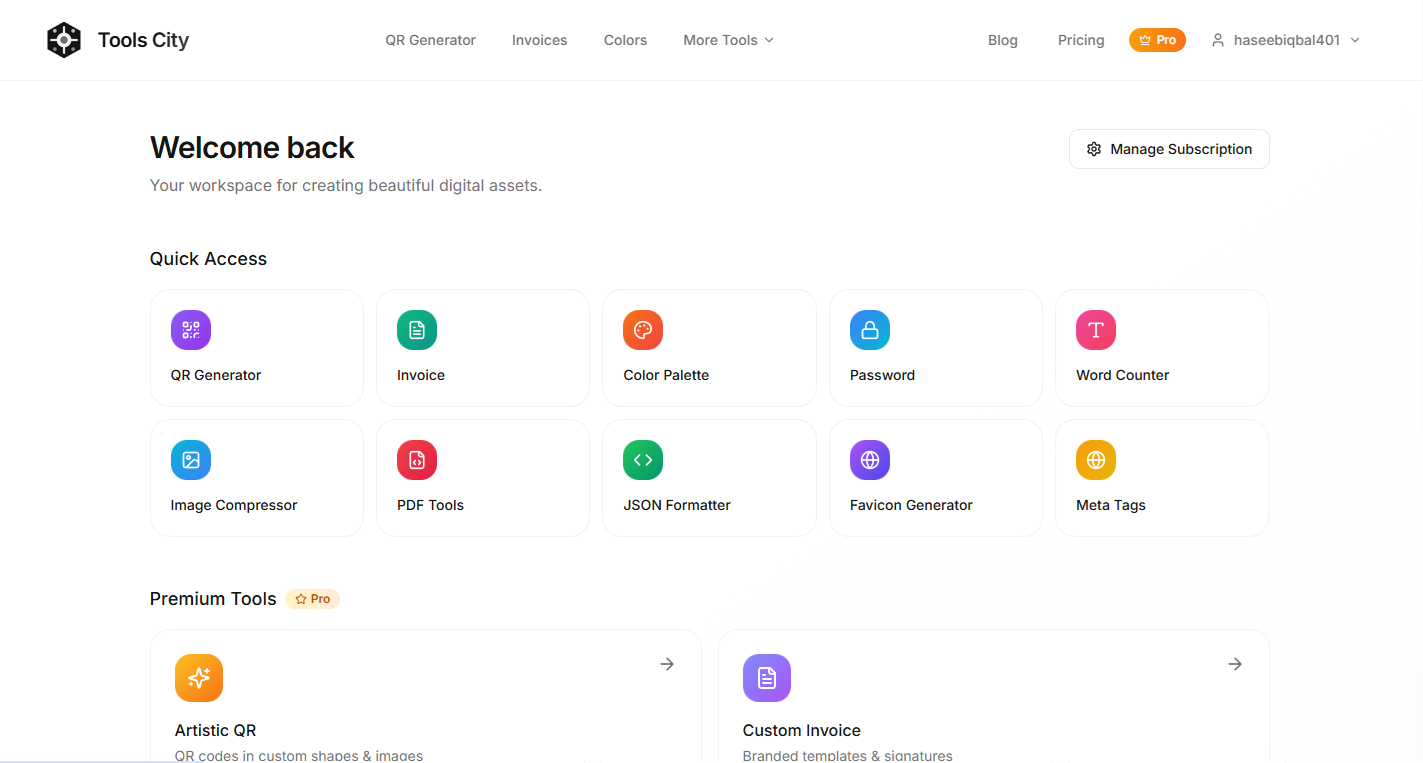The height and width of the screenshot is (763, 1423).
Task: Select the Color Palette icon
Action: (642, 329)
